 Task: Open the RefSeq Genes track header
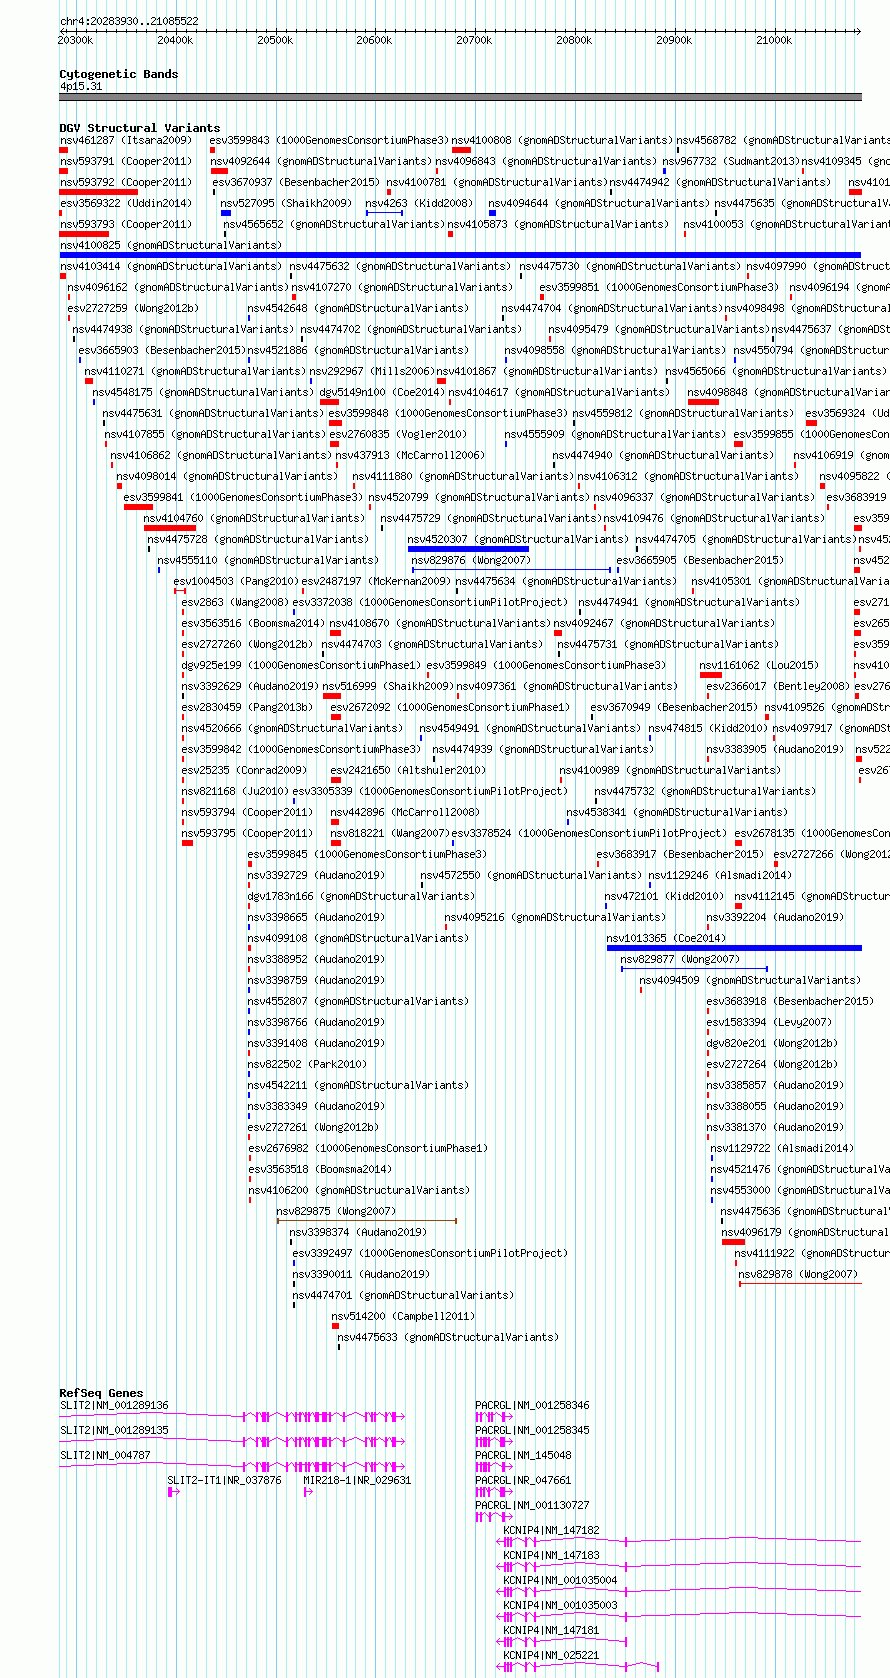[101, 1393]
